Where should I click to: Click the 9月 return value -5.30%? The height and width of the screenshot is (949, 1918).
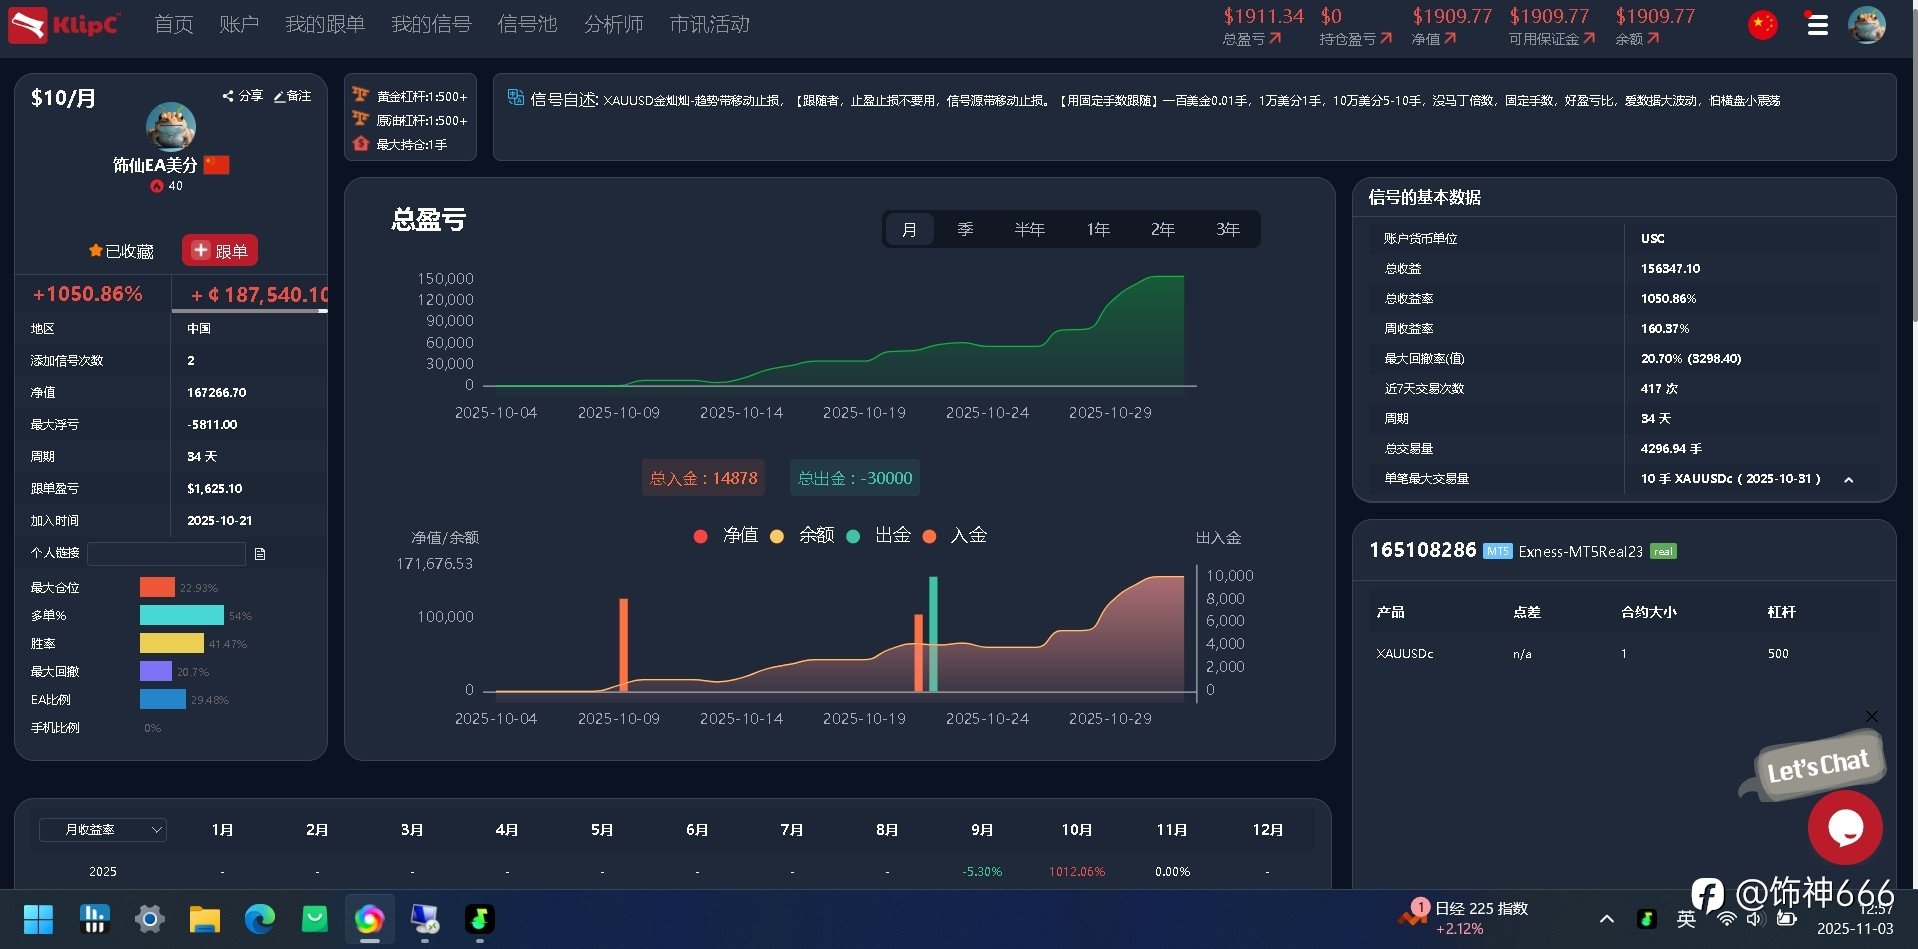pyautogui.click(x=982, y=872)
